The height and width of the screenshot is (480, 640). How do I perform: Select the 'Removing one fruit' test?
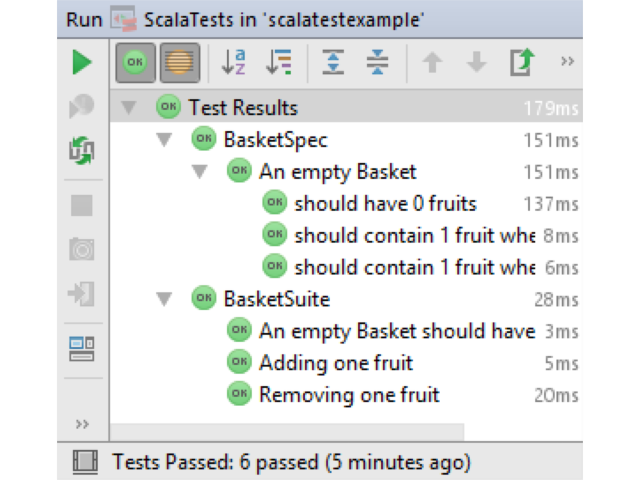(349, 395)
